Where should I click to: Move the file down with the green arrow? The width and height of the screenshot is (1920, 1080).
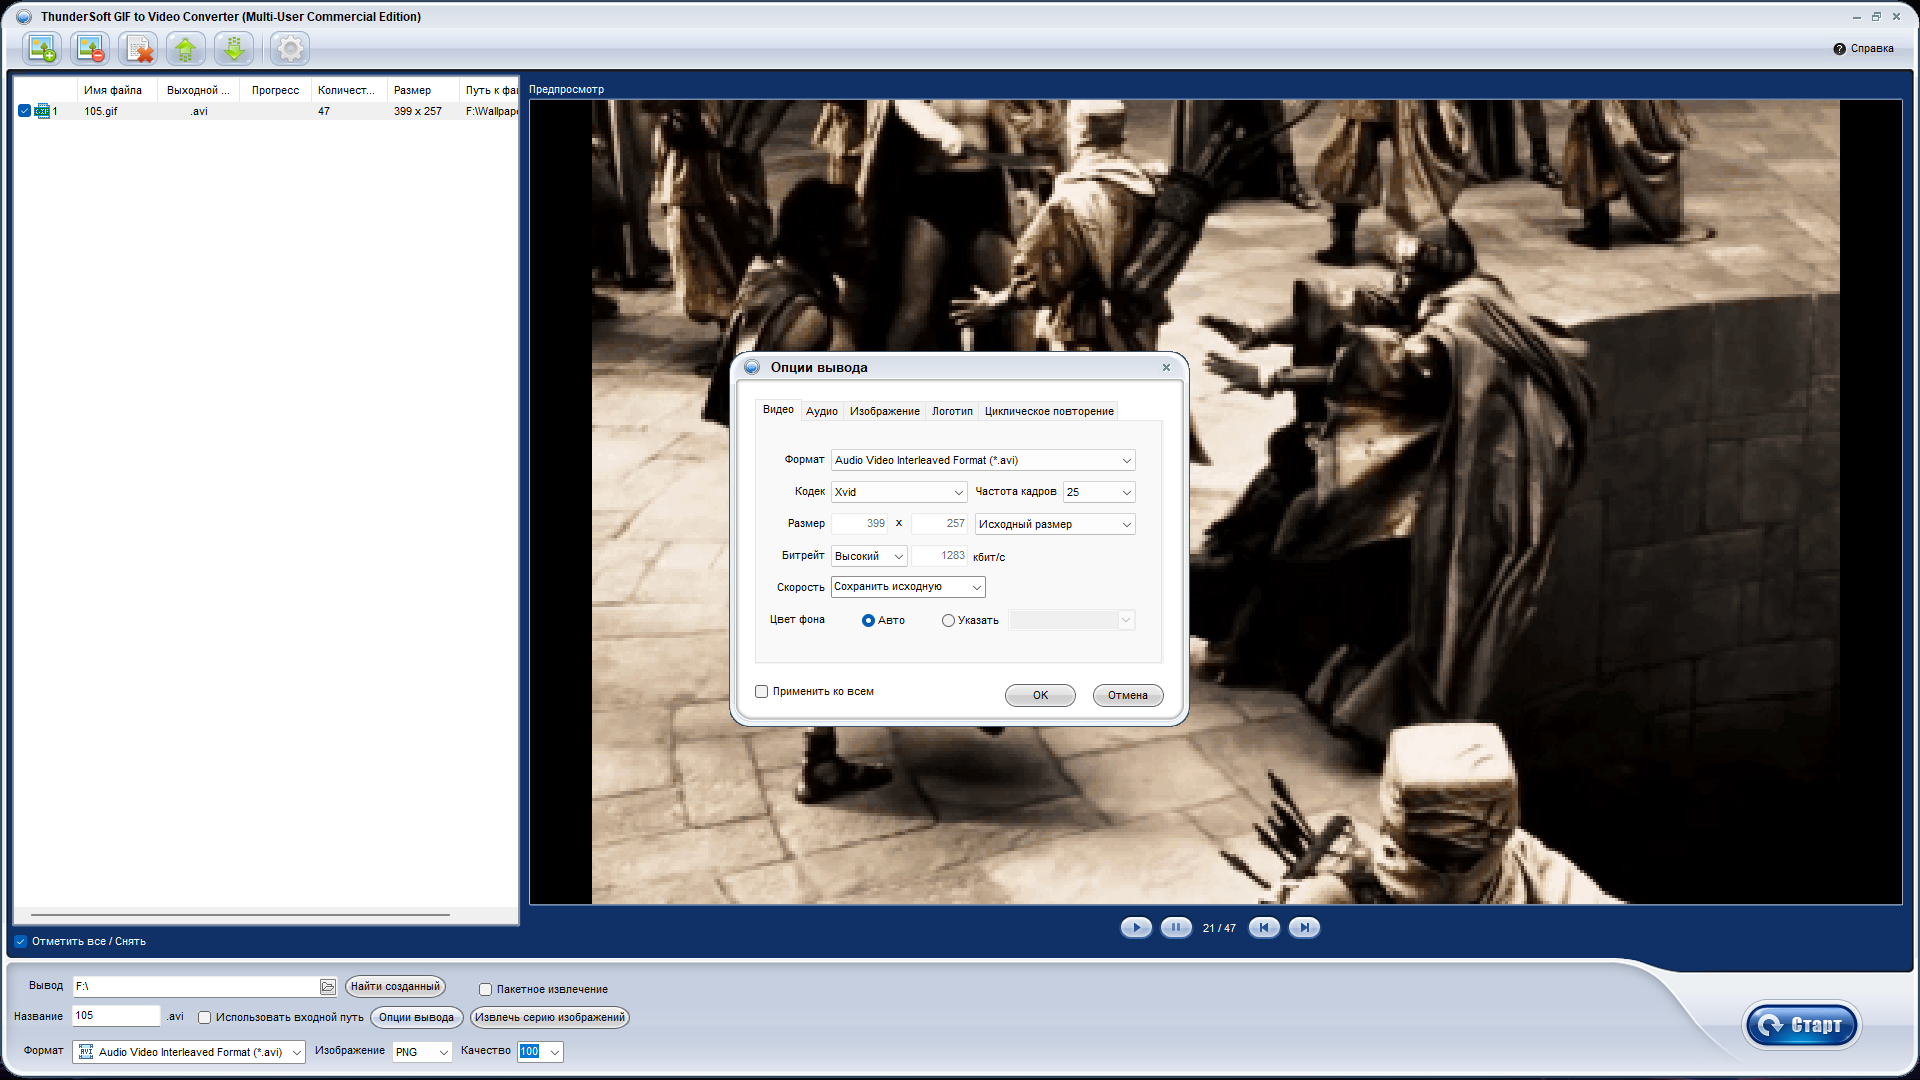[x=234, y=48]
